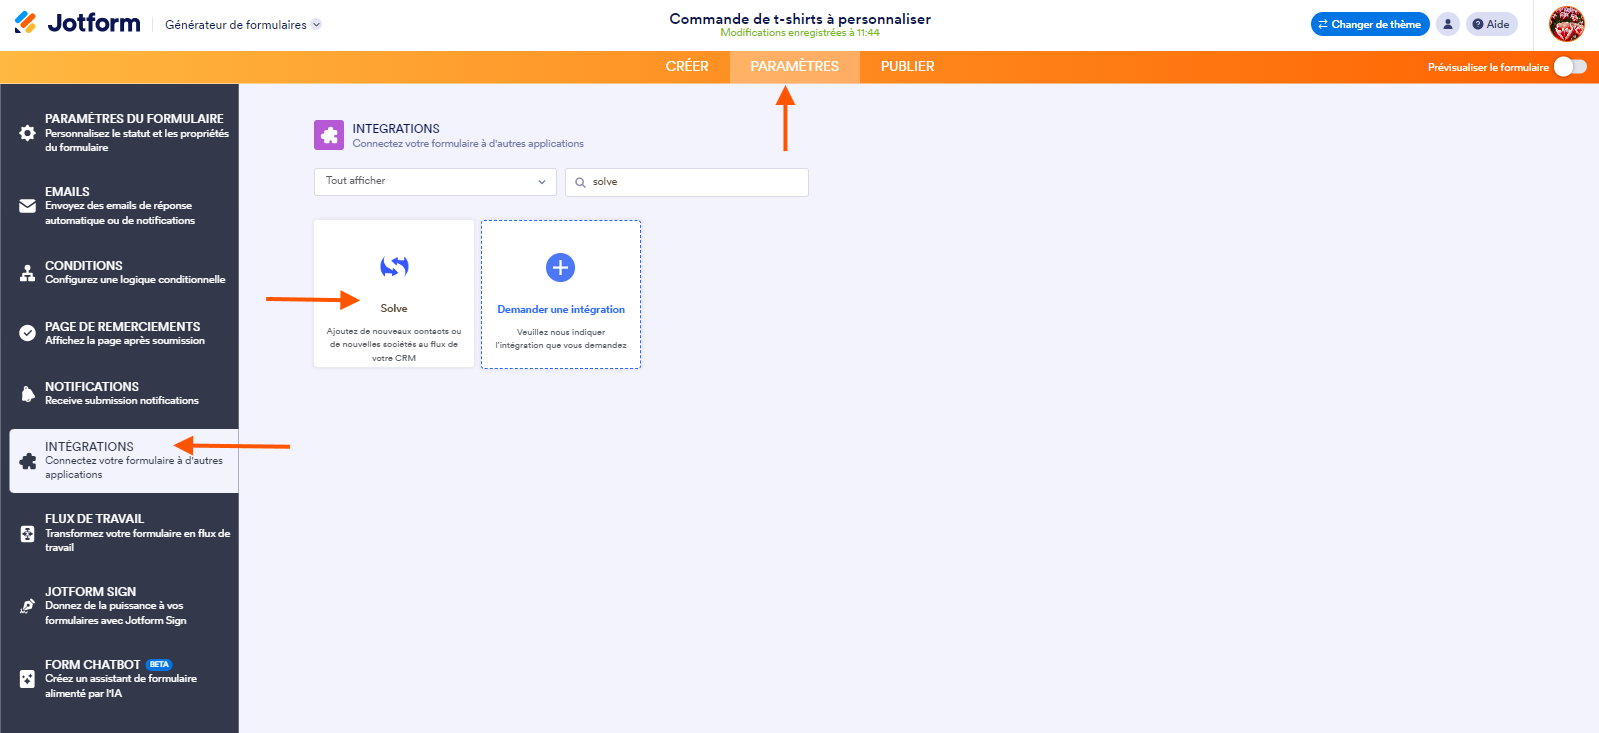The image size is (1599, 733).
Task: Click the BETA badge next to Form Chatbot
Action: (x=159, y=665)
